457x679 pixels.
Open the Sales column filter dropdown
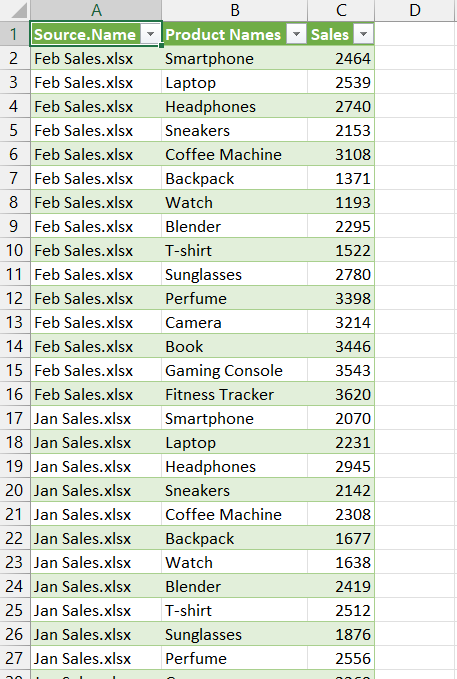point(363,34)
